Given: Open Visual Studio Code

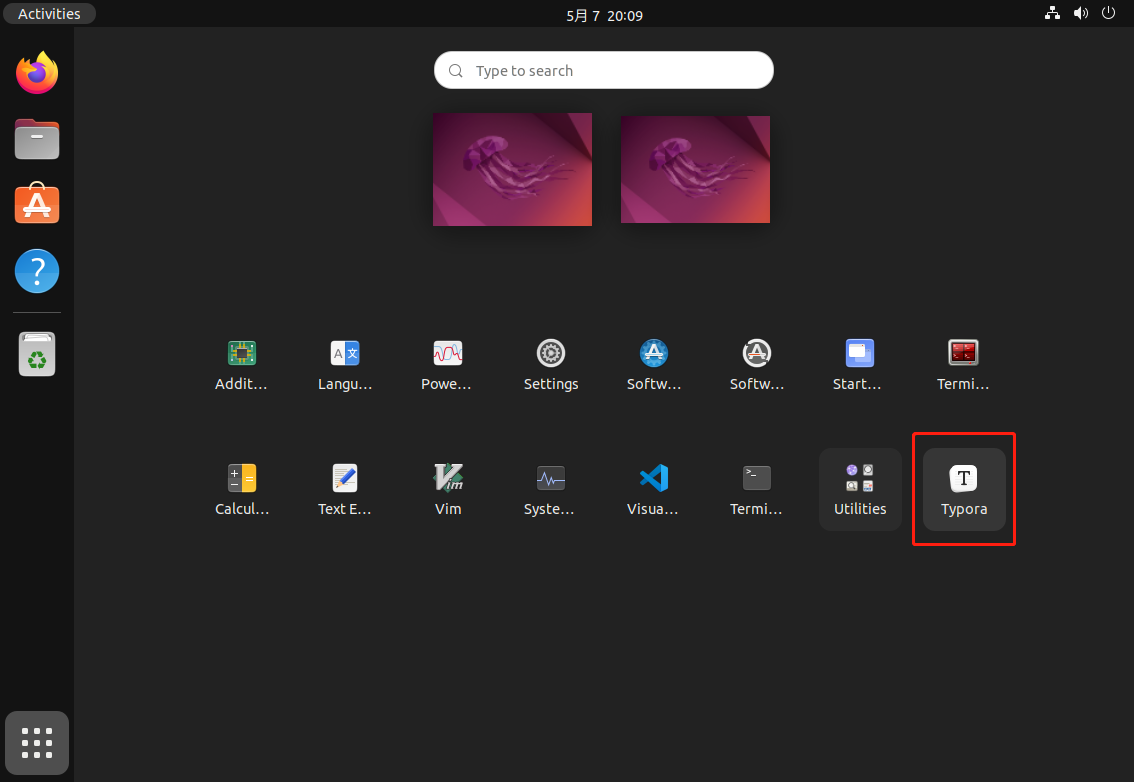Looking at the screenshot, I should (x=654, y=489).
